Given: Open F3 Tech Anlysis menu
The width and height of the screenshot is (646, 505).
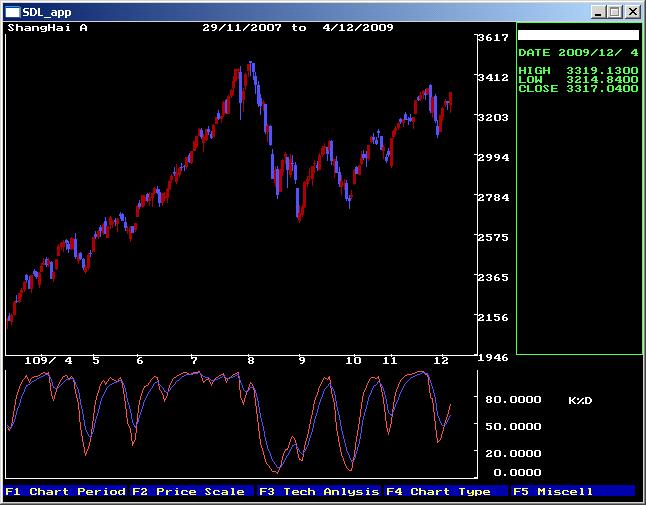Looking at the screenshot, I should 318,491.
